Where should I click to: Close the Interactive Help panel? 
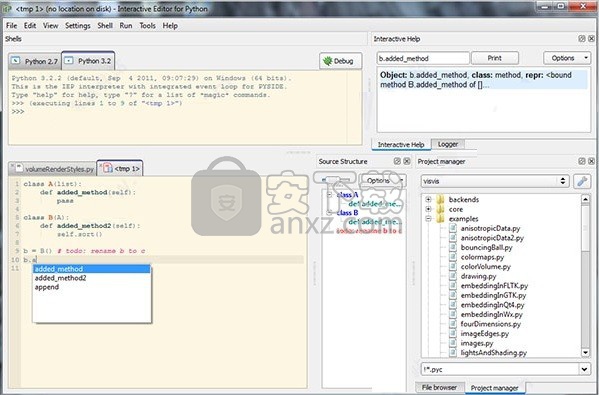tap(591, 39)
